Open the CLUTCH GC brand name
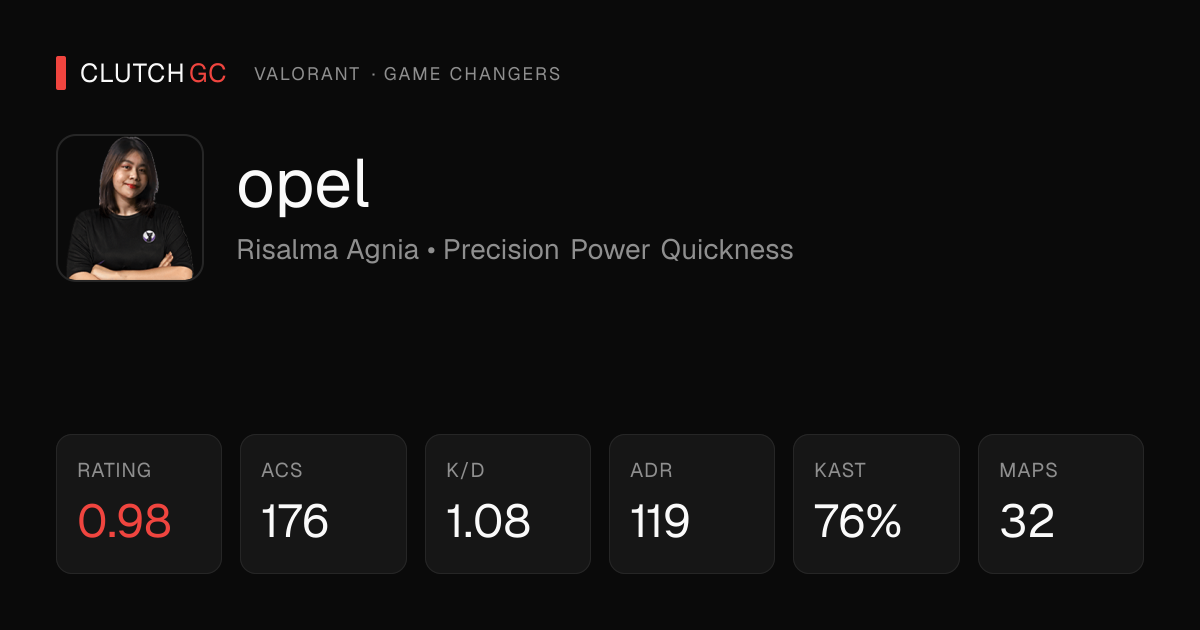This screenshot has height=630, width=1200. (x=153, y=73)
